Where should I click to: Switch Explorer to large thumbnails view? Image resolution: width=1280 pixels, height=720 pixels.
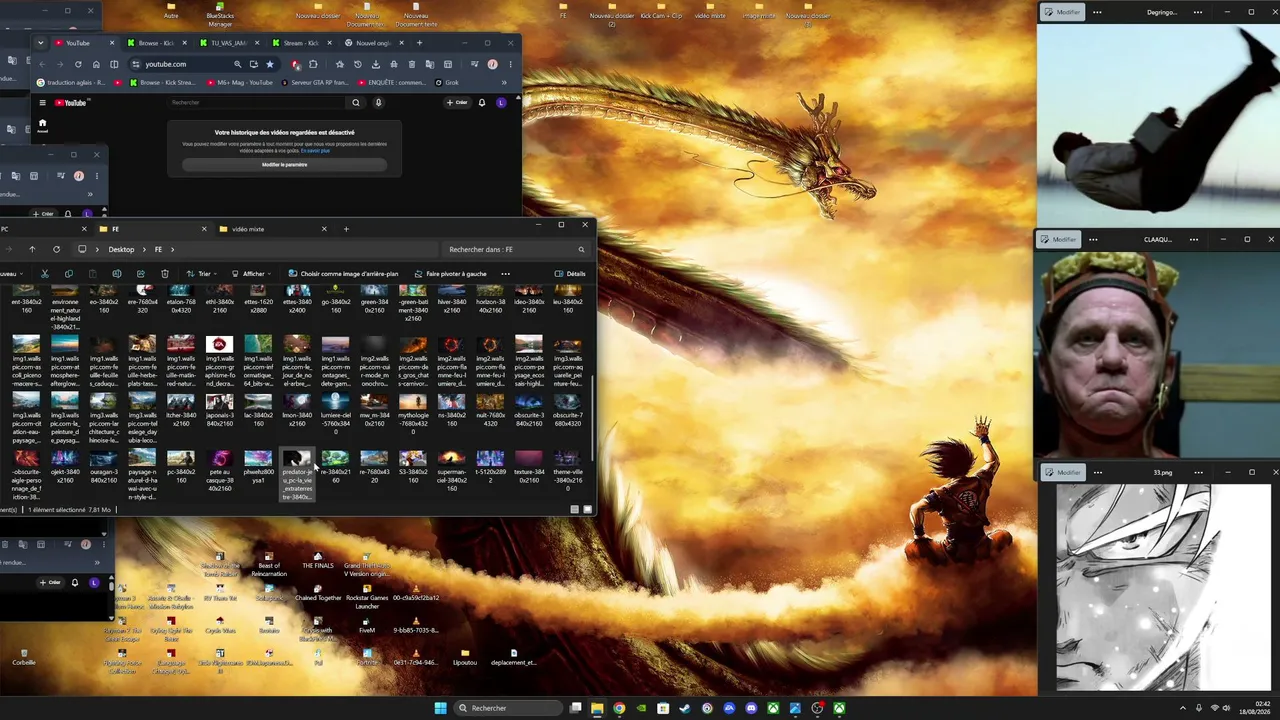pos(587,509)
